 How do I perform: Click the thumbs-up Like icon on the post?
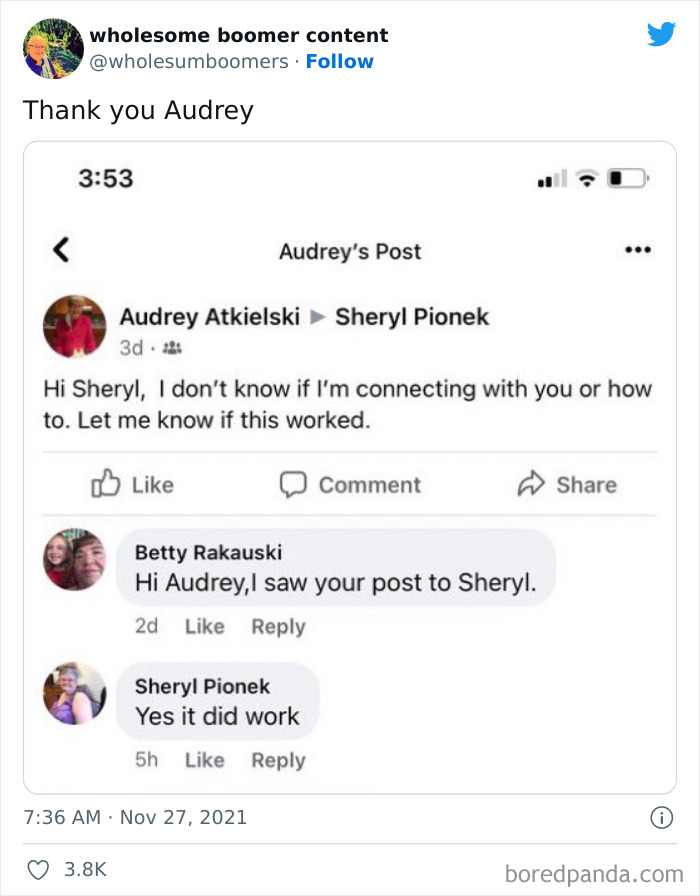(x=105, y=485)
